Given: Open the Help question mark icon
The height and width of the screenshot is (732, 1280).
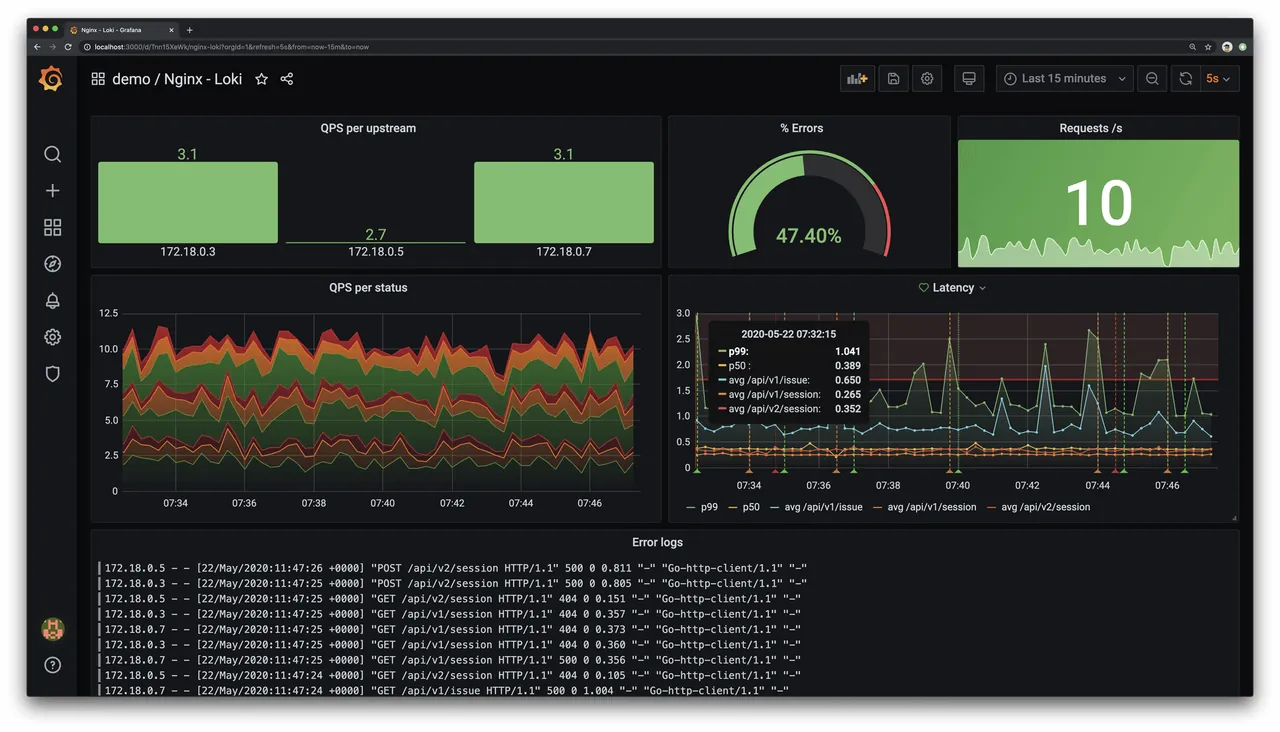Looking at the screenshot, I should coord(53,665).
